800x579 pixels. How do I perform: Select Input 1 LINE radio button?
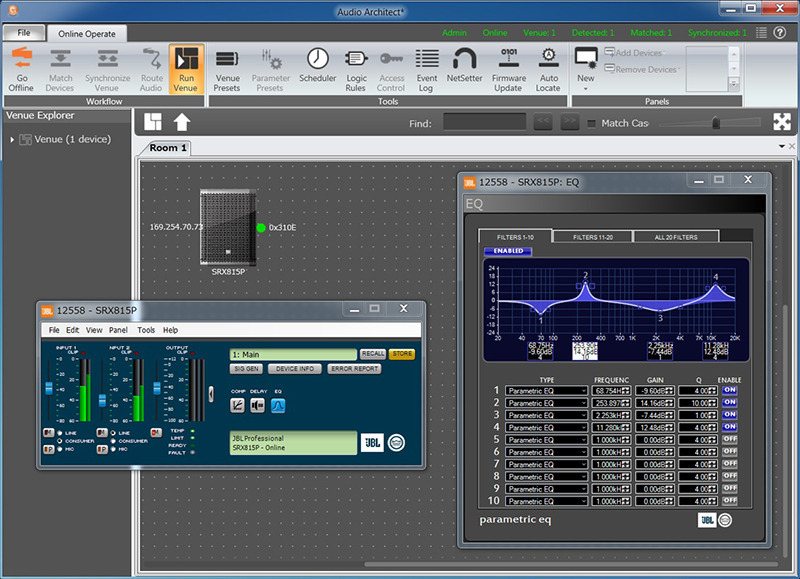60,433
